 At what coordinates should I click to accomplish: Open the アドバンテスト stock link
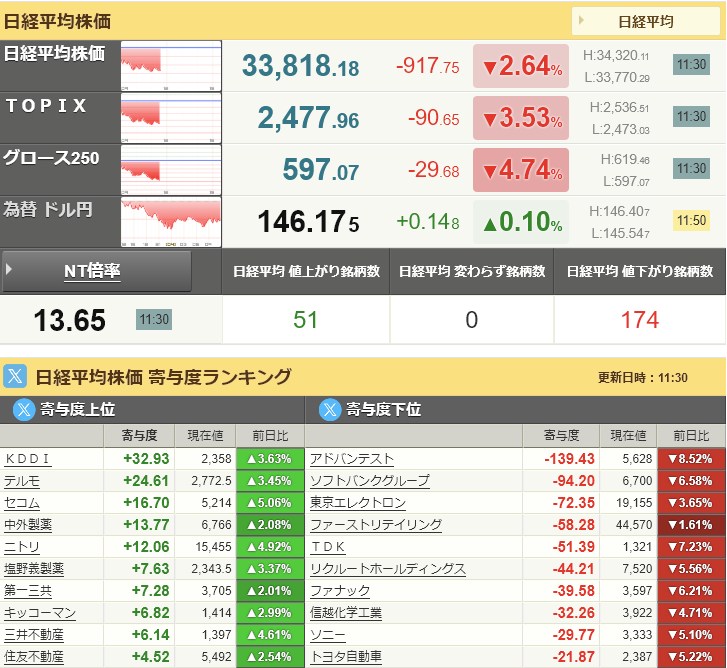pos(352,459)
